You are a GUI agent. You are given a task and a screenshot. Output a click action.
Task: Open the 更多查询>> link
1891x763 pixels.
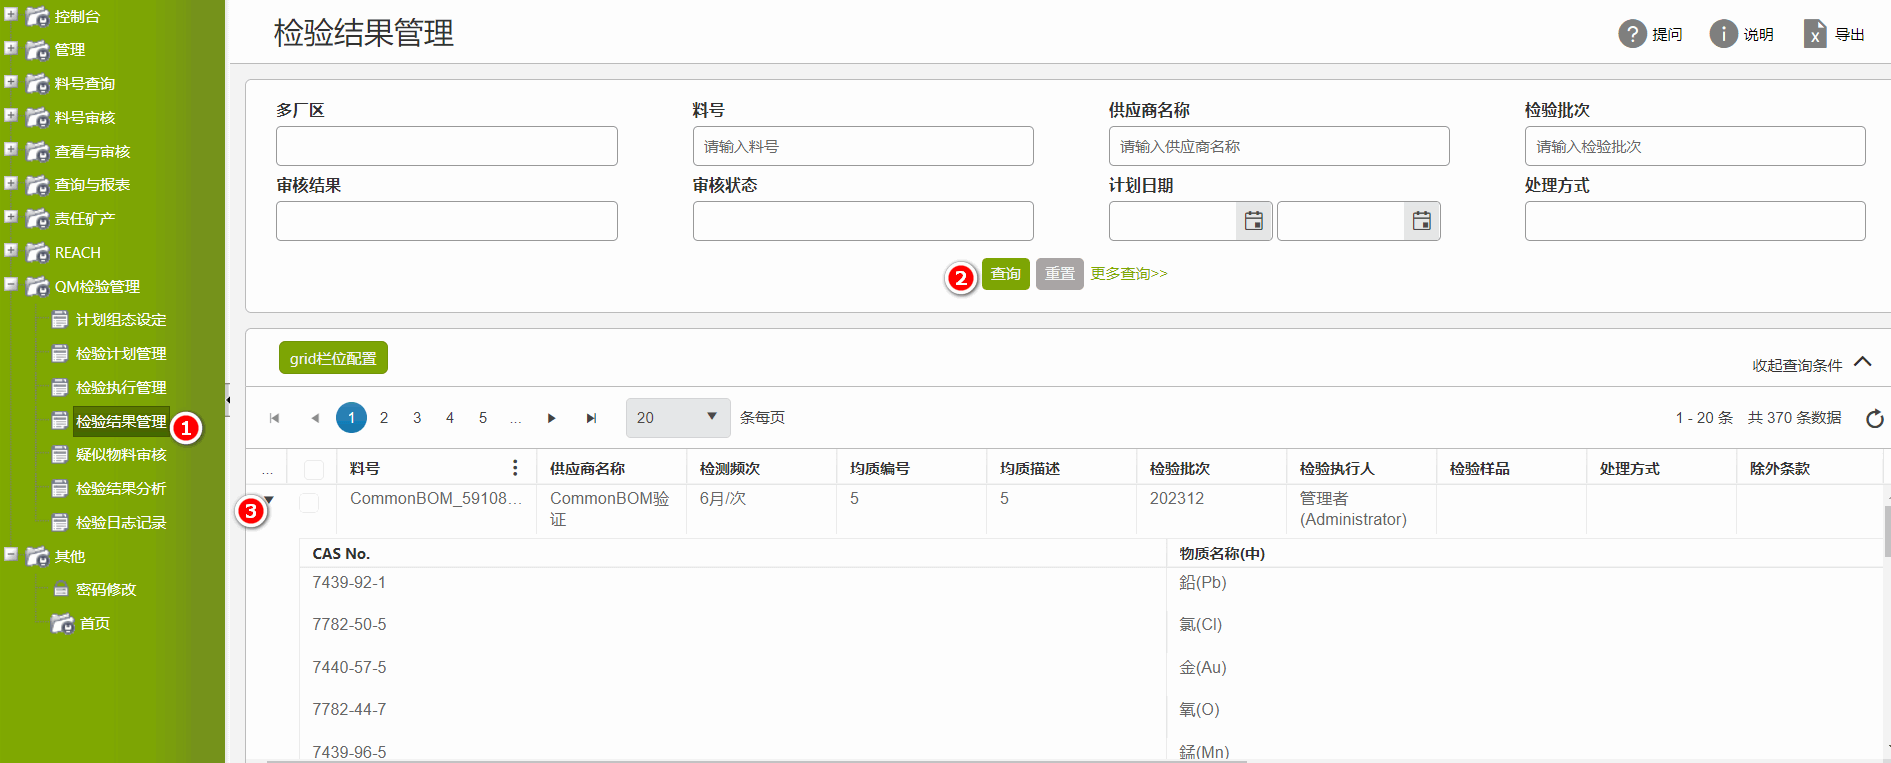point(1129,274)
